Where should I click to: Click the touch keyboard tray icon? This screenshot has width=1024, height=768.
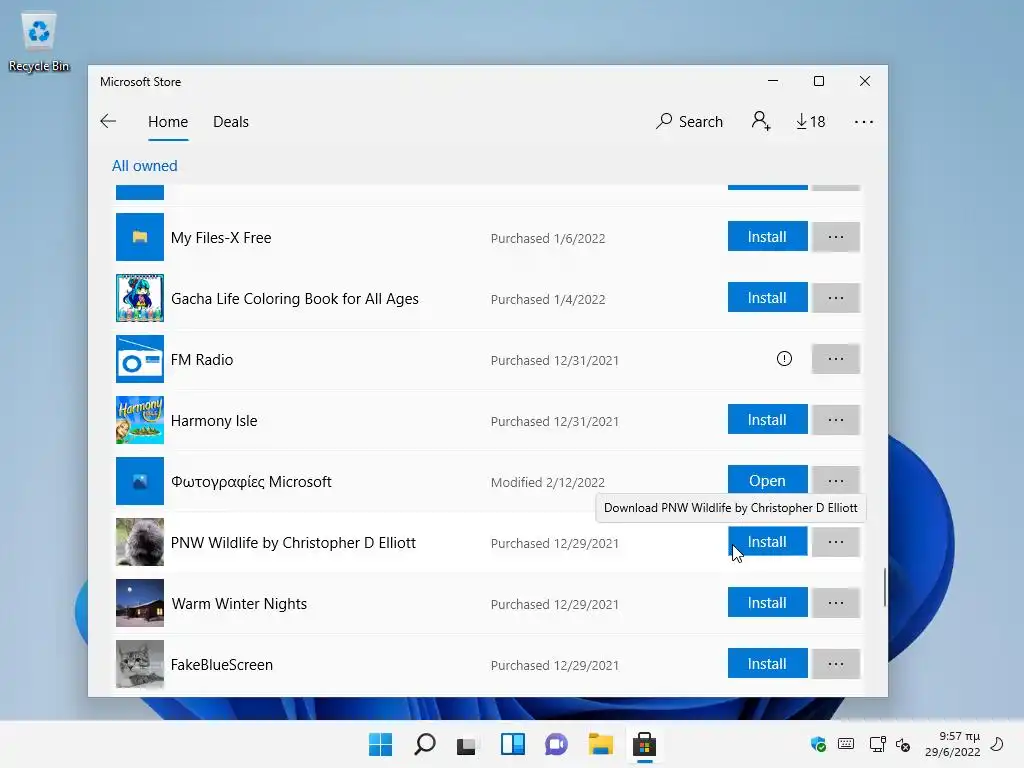point(846,744)
